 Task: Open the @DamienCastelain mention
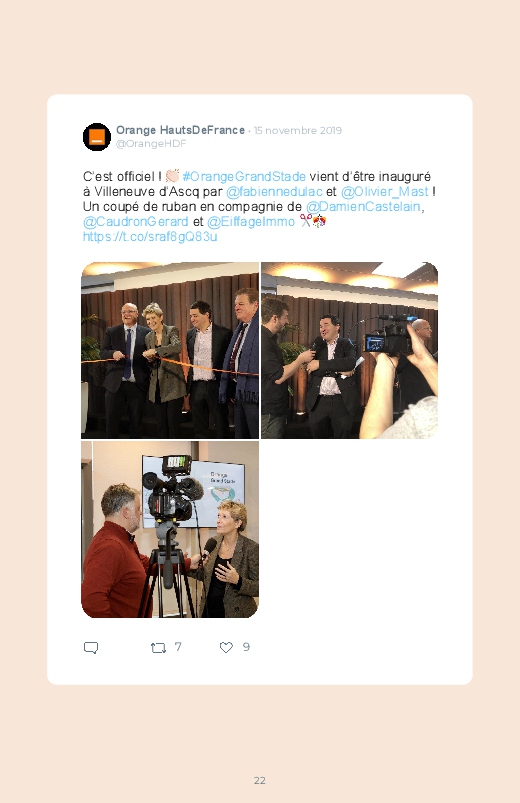pyautogui.click(x=363, y=206)
